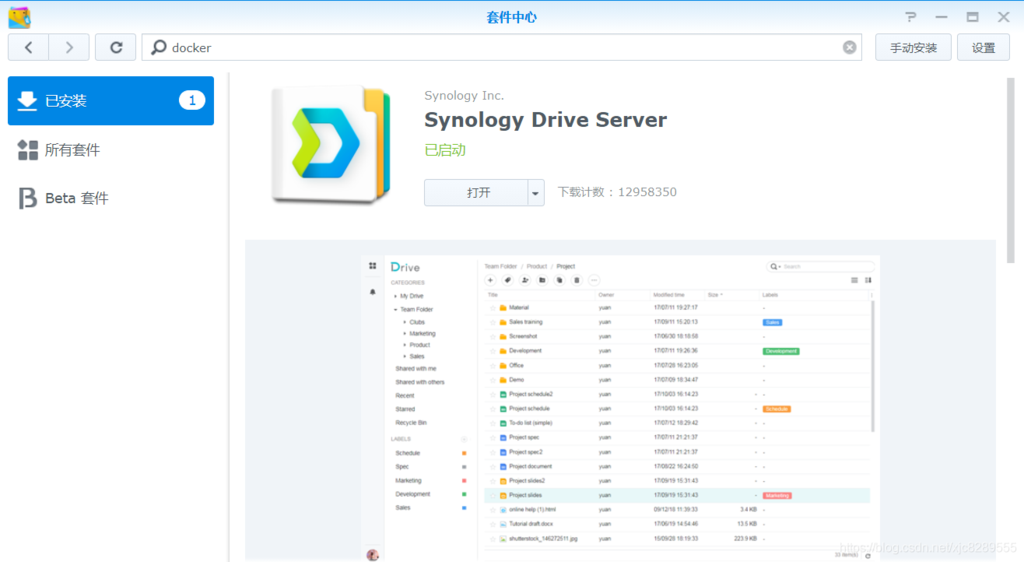
Task: Click the search magnifier icon
Action: (x=159, y=48)
